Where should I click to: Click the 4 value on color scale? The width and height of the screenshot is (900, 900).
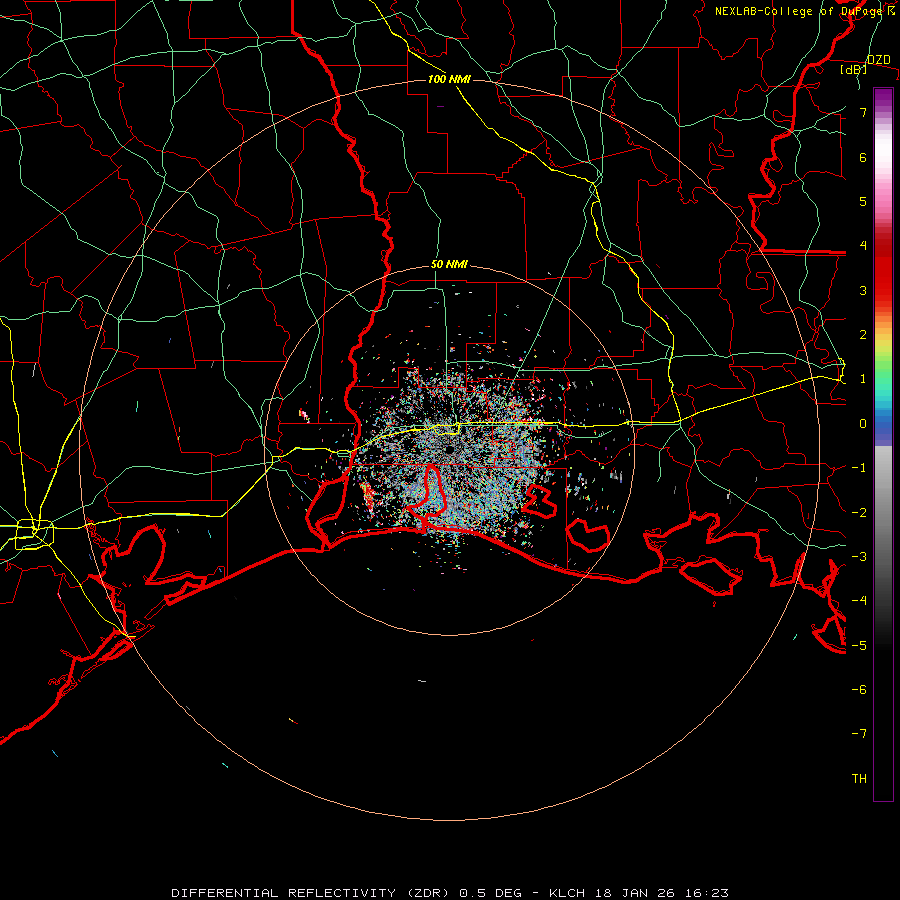point(863,246)
